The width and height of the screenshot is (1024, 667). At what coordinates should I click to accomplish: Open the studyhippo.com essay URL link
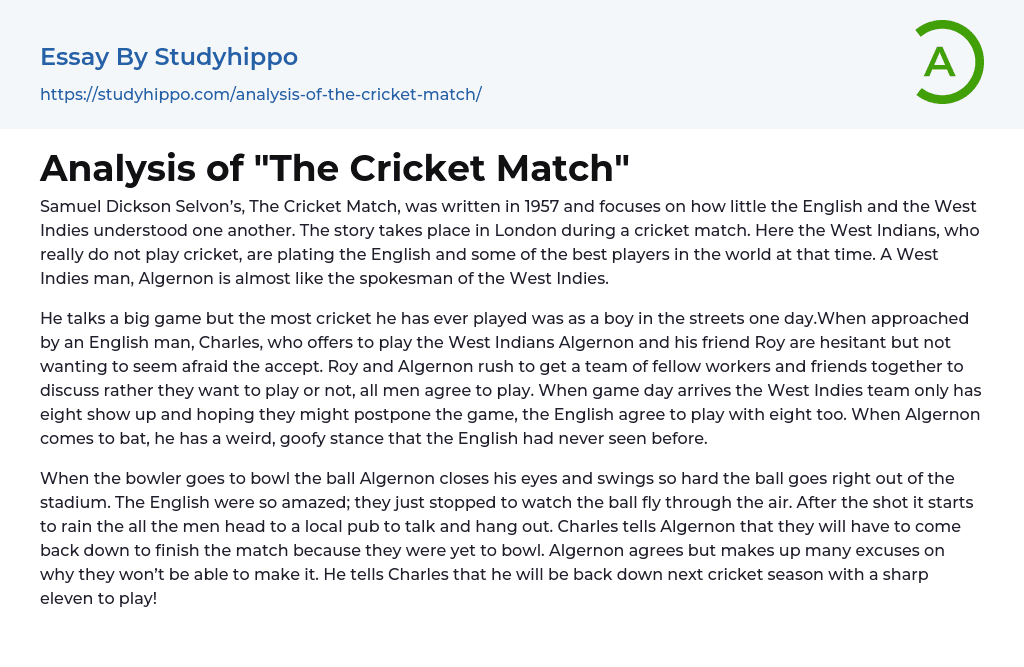point(261,94)
